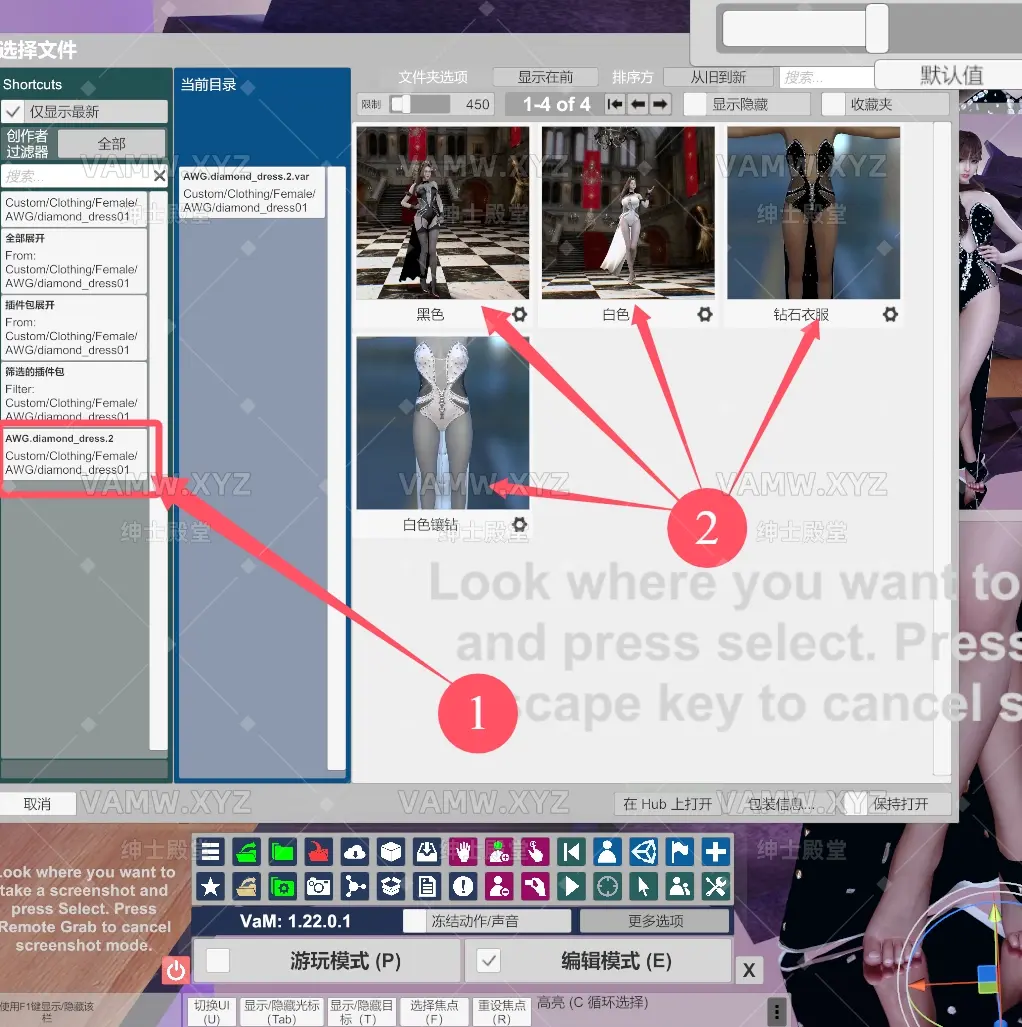
Task: Click the white plus add icon
Action: [x=716, y=852]
